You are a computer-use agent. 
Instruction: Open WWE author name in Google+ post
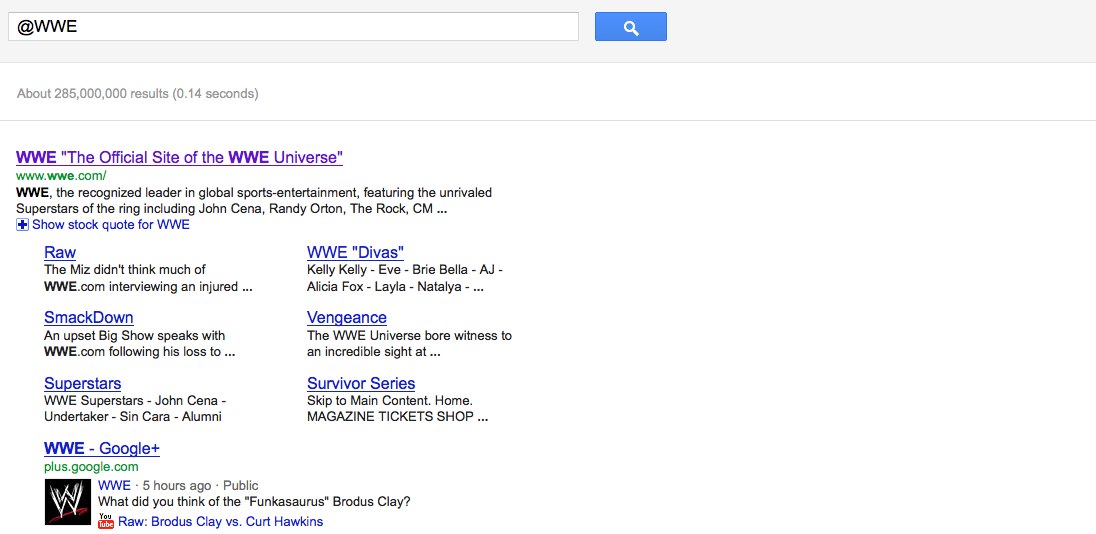115,485
